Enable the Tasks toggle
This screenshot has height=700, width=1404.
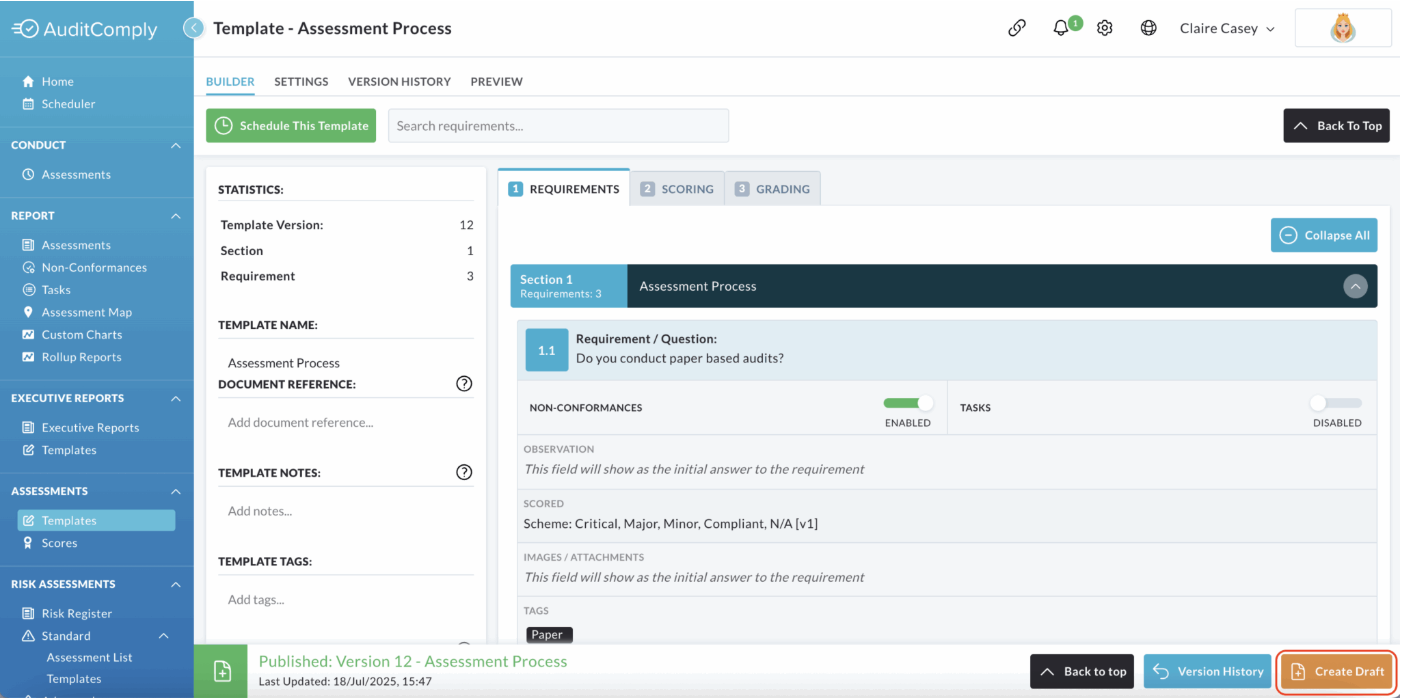(1336, 402)
